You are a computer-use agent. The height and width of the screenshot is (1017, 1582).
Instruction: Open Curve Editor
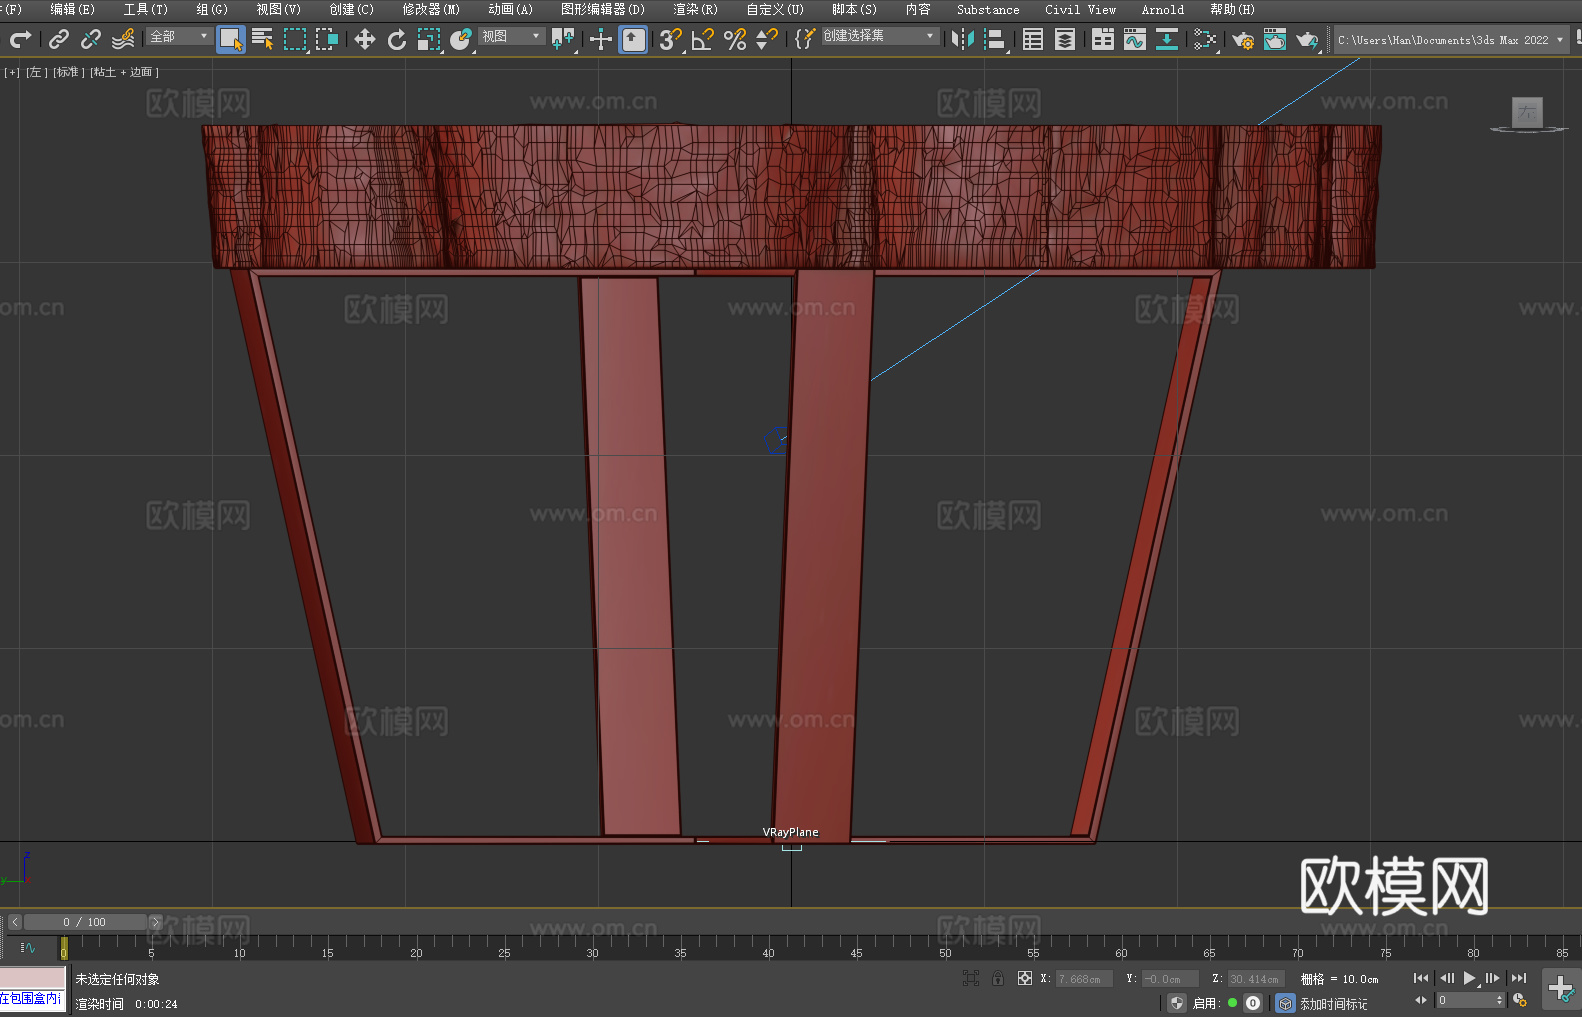click(x=1135, y=39)
